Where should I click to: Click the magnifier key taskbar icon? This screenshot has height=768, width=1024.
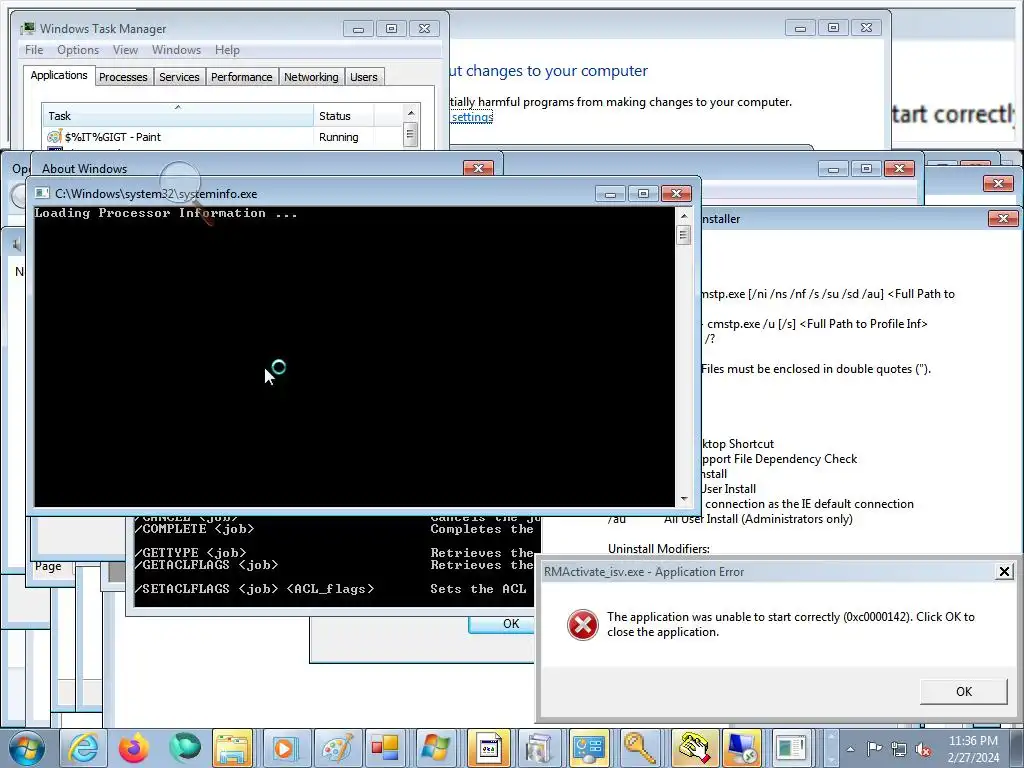point(640,748)
